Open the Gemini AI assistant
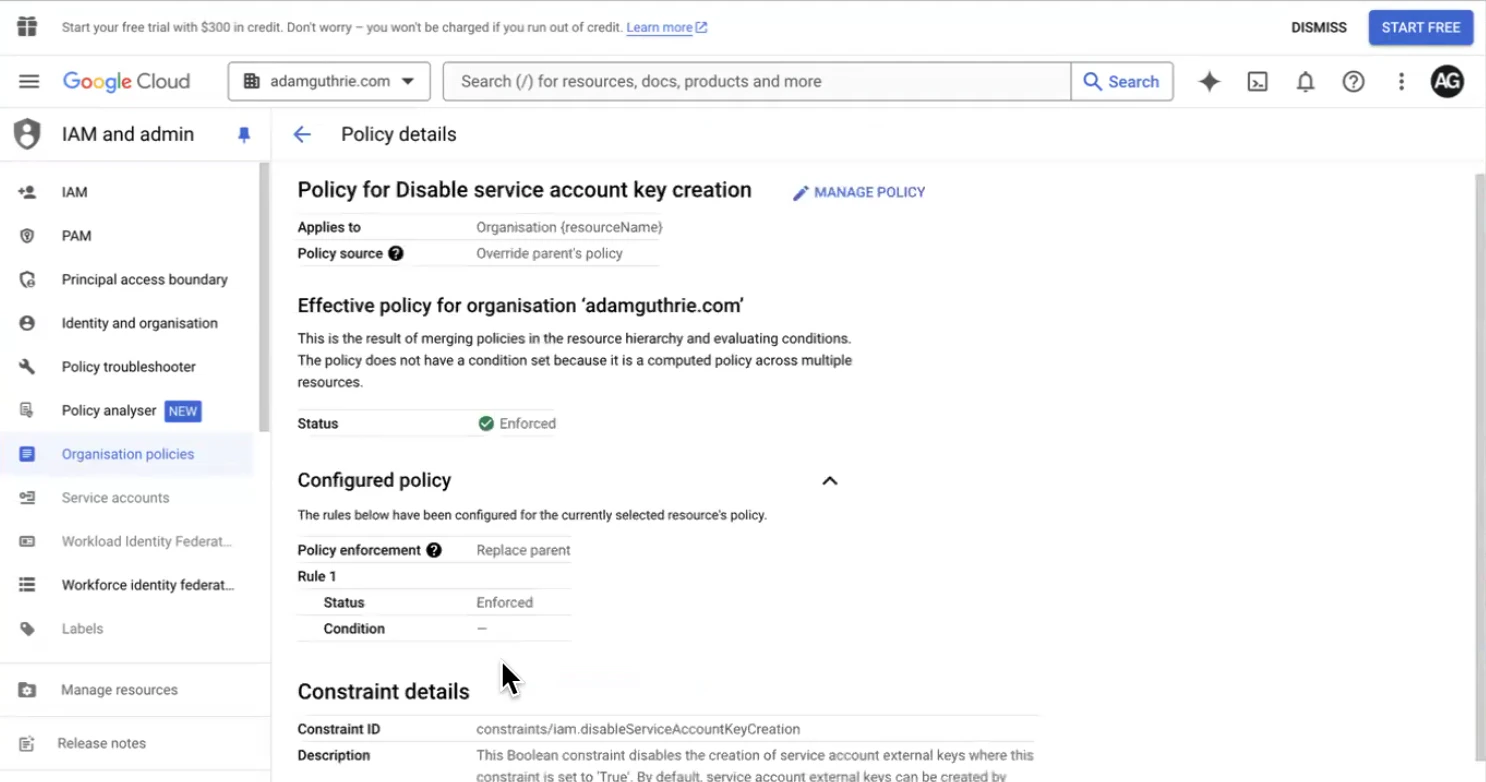Screen dimensions: 1486x782 1209,81
